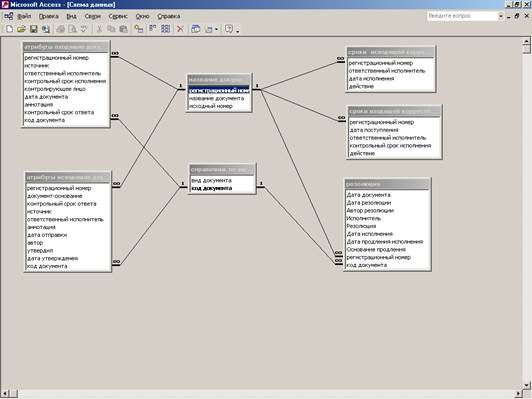Click the Show Direct Relationships icon
Viewport: 532px width, 399px height.
(x=153, y=29)
